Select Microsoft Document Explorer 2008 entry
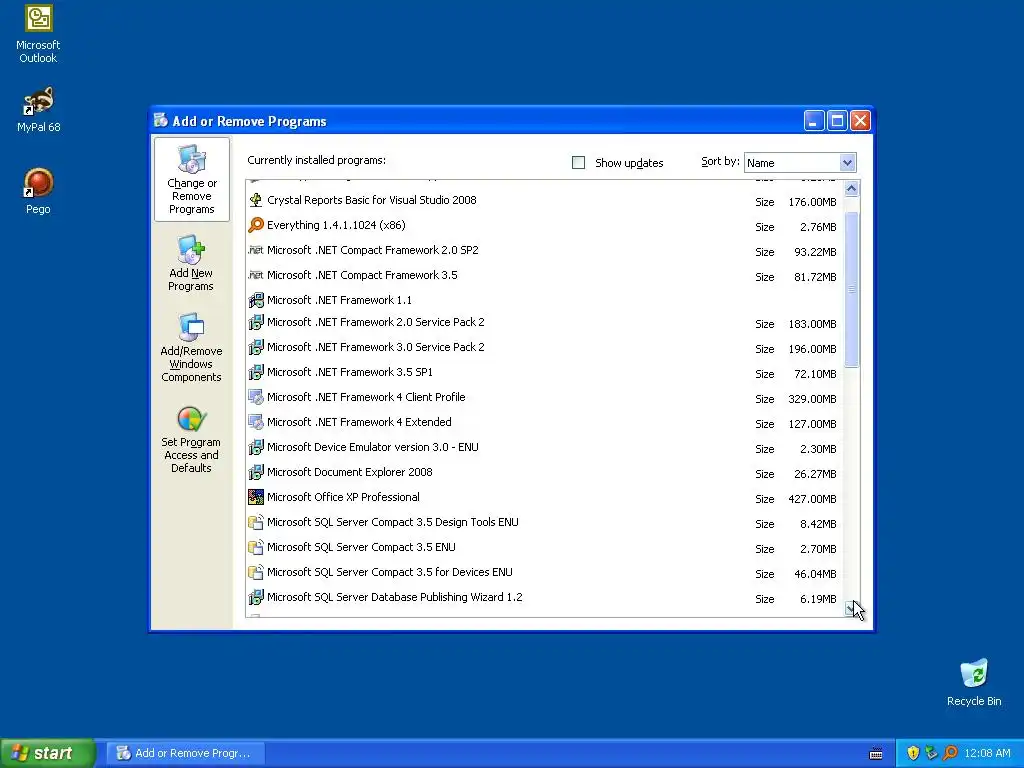The width and height of the screenshot is (1024, 768). point(545,472)
